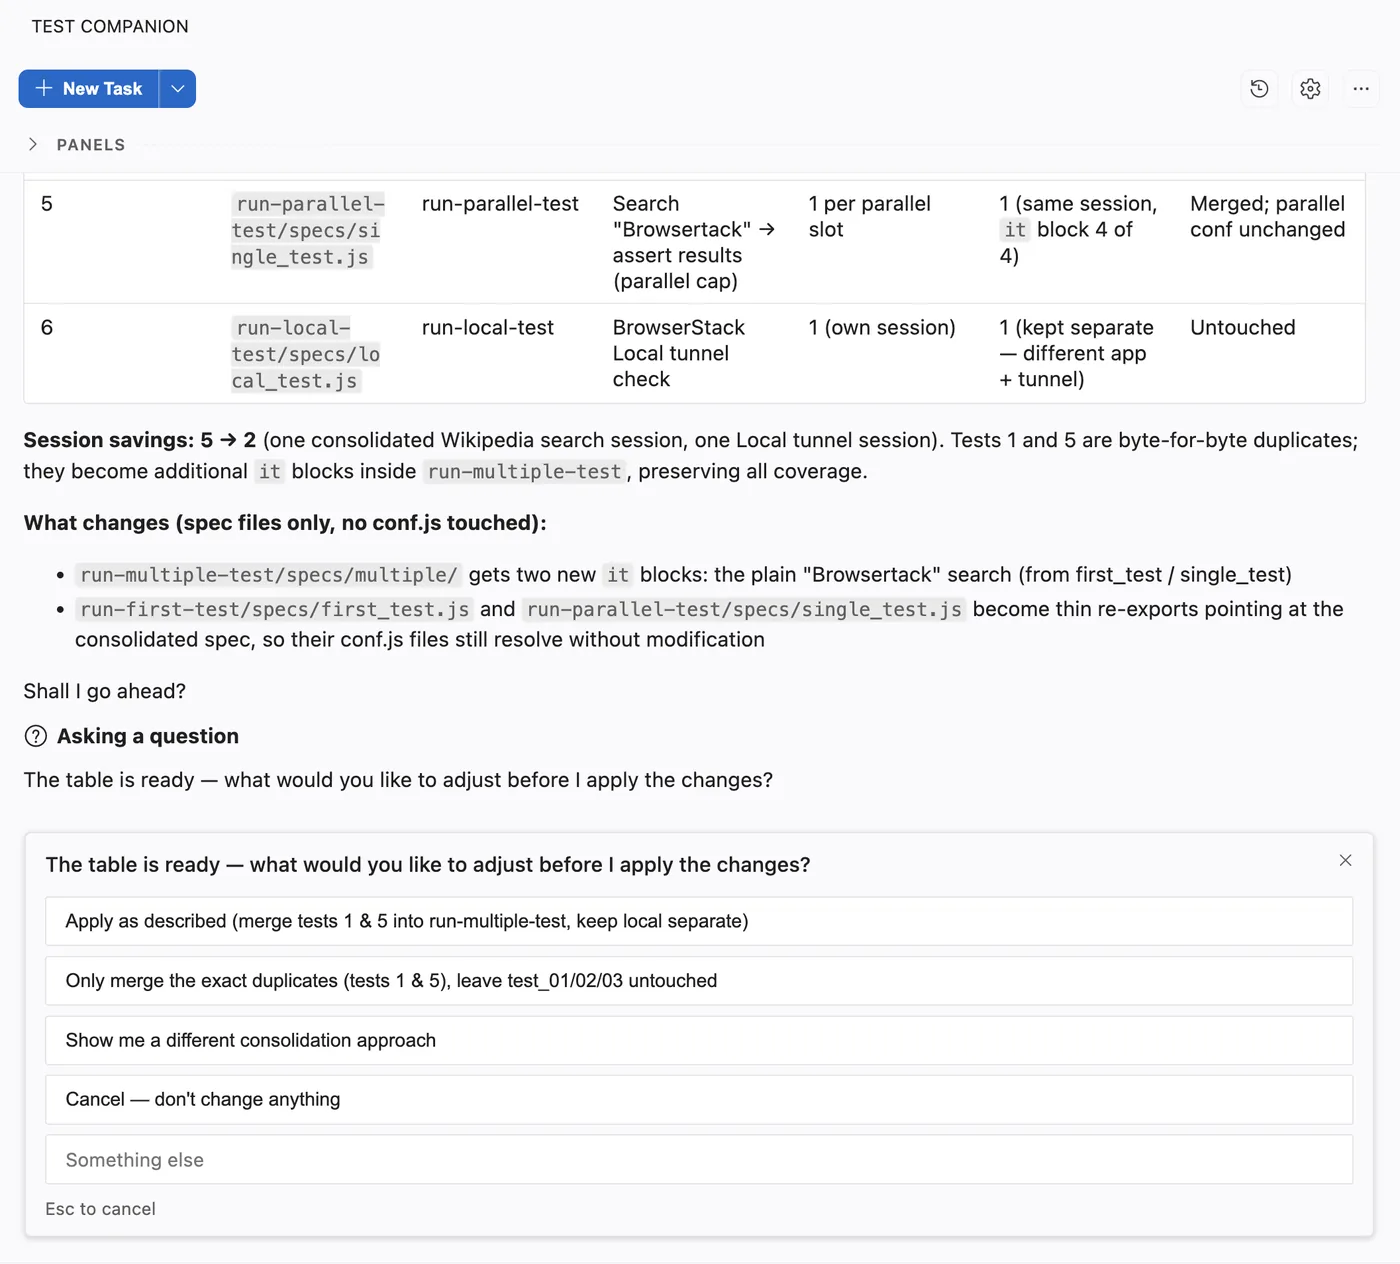Click the "run-local-test/specs/local_test.js" table cell

[306, 354]
